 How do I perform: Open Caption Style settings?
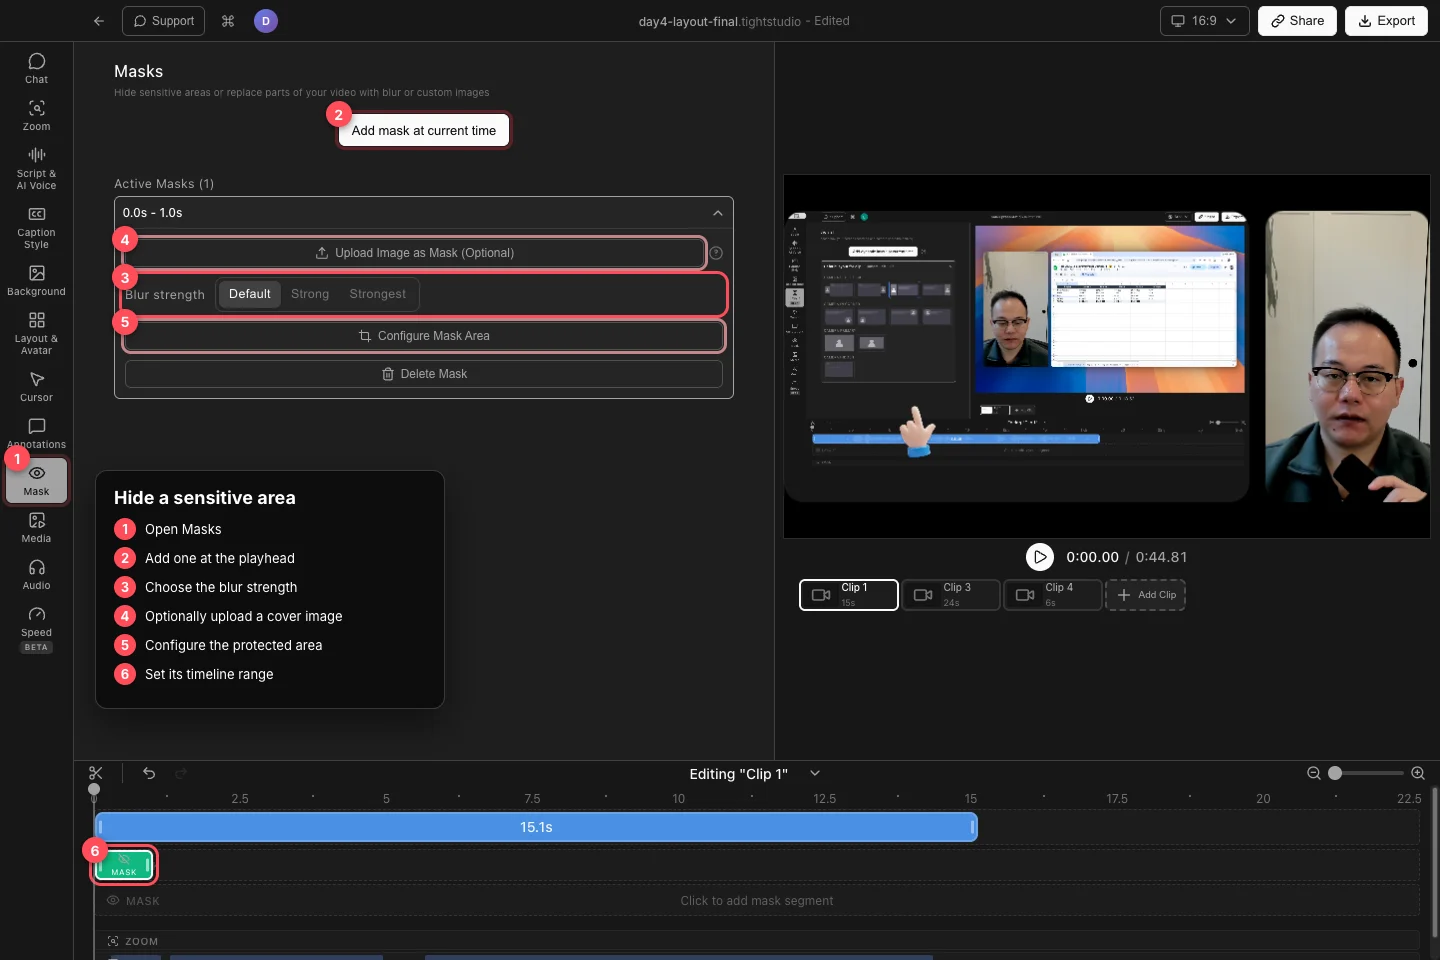coord(36,227)
